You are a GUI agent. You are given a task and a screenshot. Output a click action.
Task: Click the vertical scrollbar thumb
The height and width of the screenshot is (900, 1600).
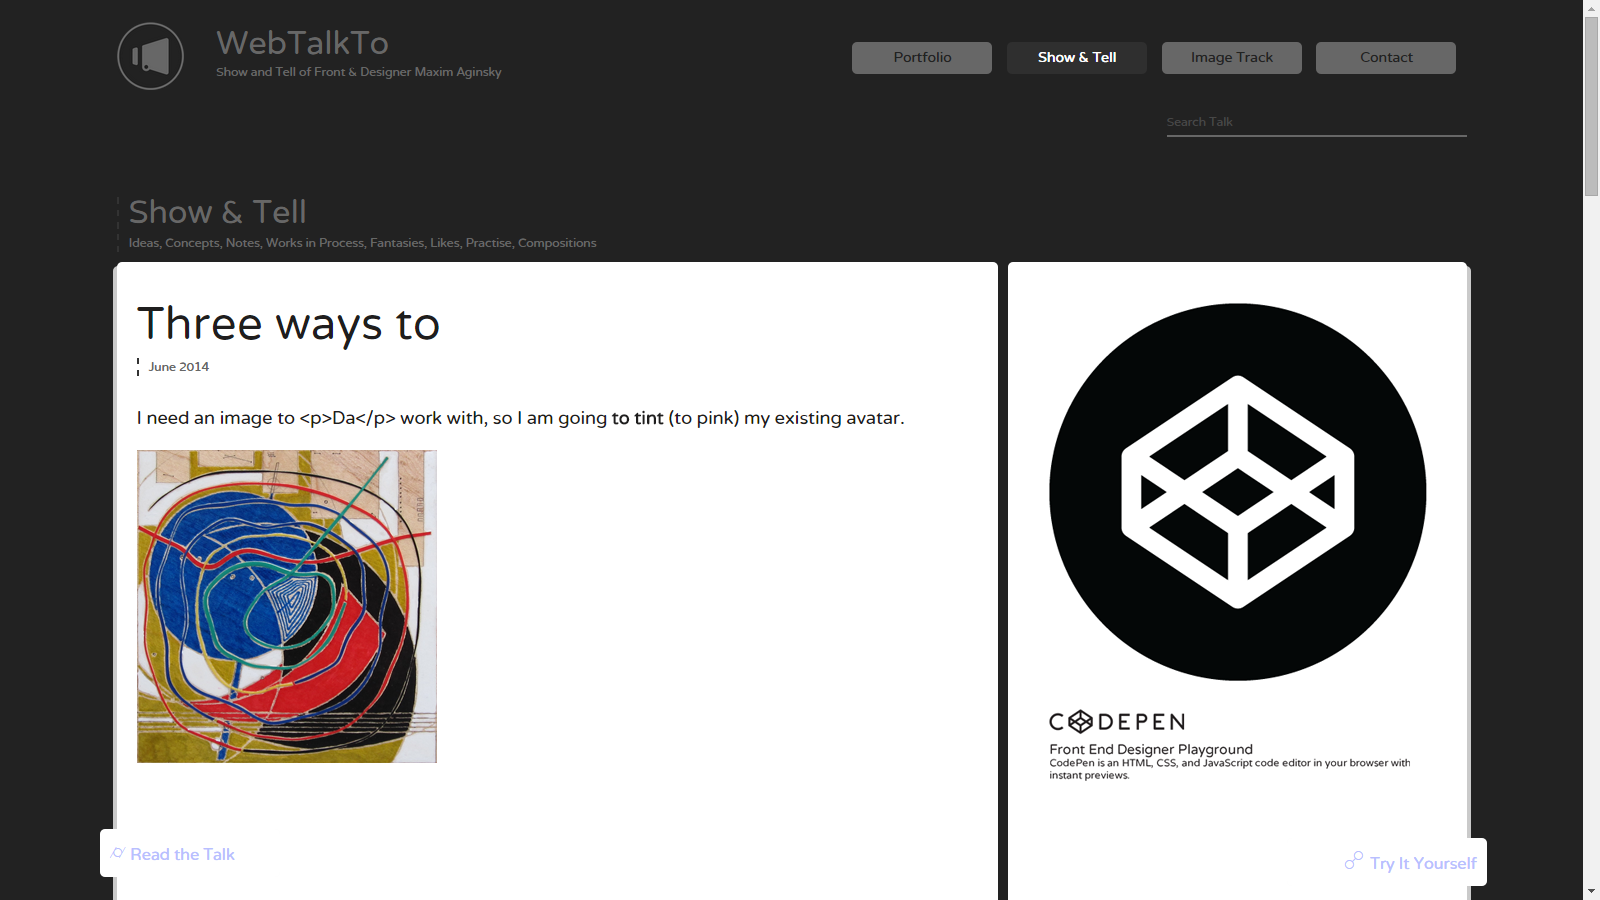[1591, 106]
